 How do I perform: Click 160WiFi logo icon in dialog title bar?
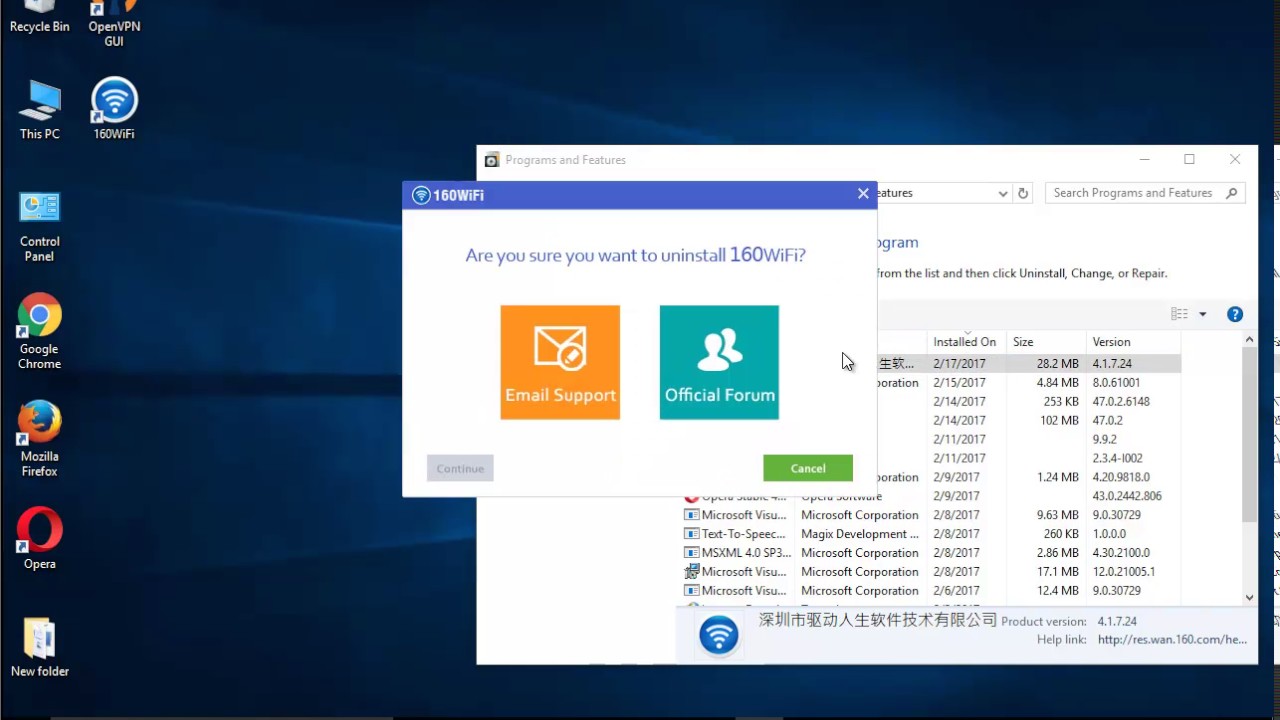pos(421,195)
